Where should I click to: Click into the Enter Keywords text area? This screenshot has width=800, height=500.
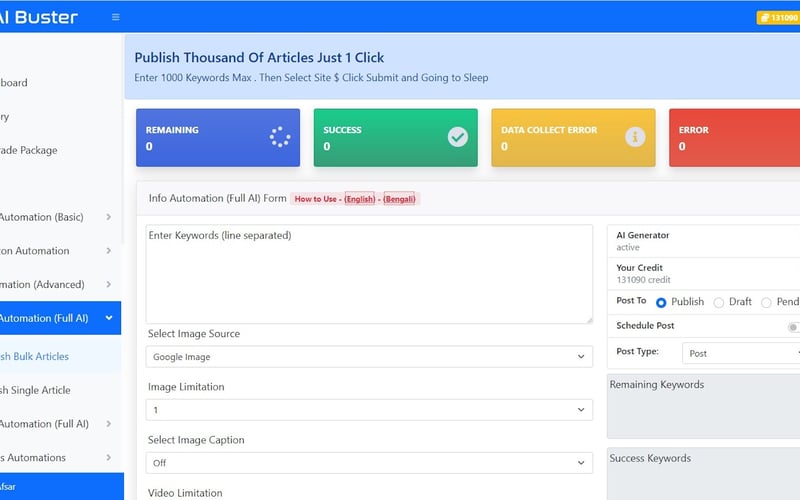point(369,274)
